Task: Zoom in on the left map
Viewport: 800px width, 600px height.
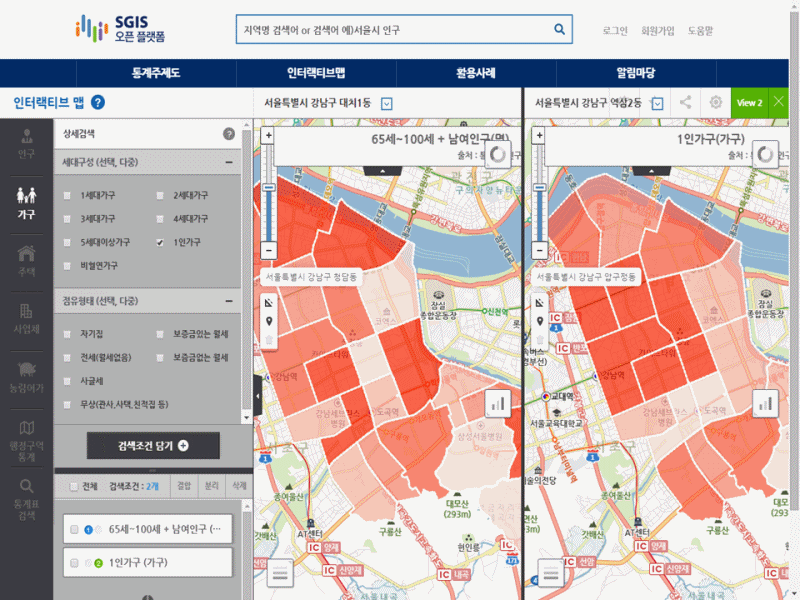Action: click(x=267, y=134)
